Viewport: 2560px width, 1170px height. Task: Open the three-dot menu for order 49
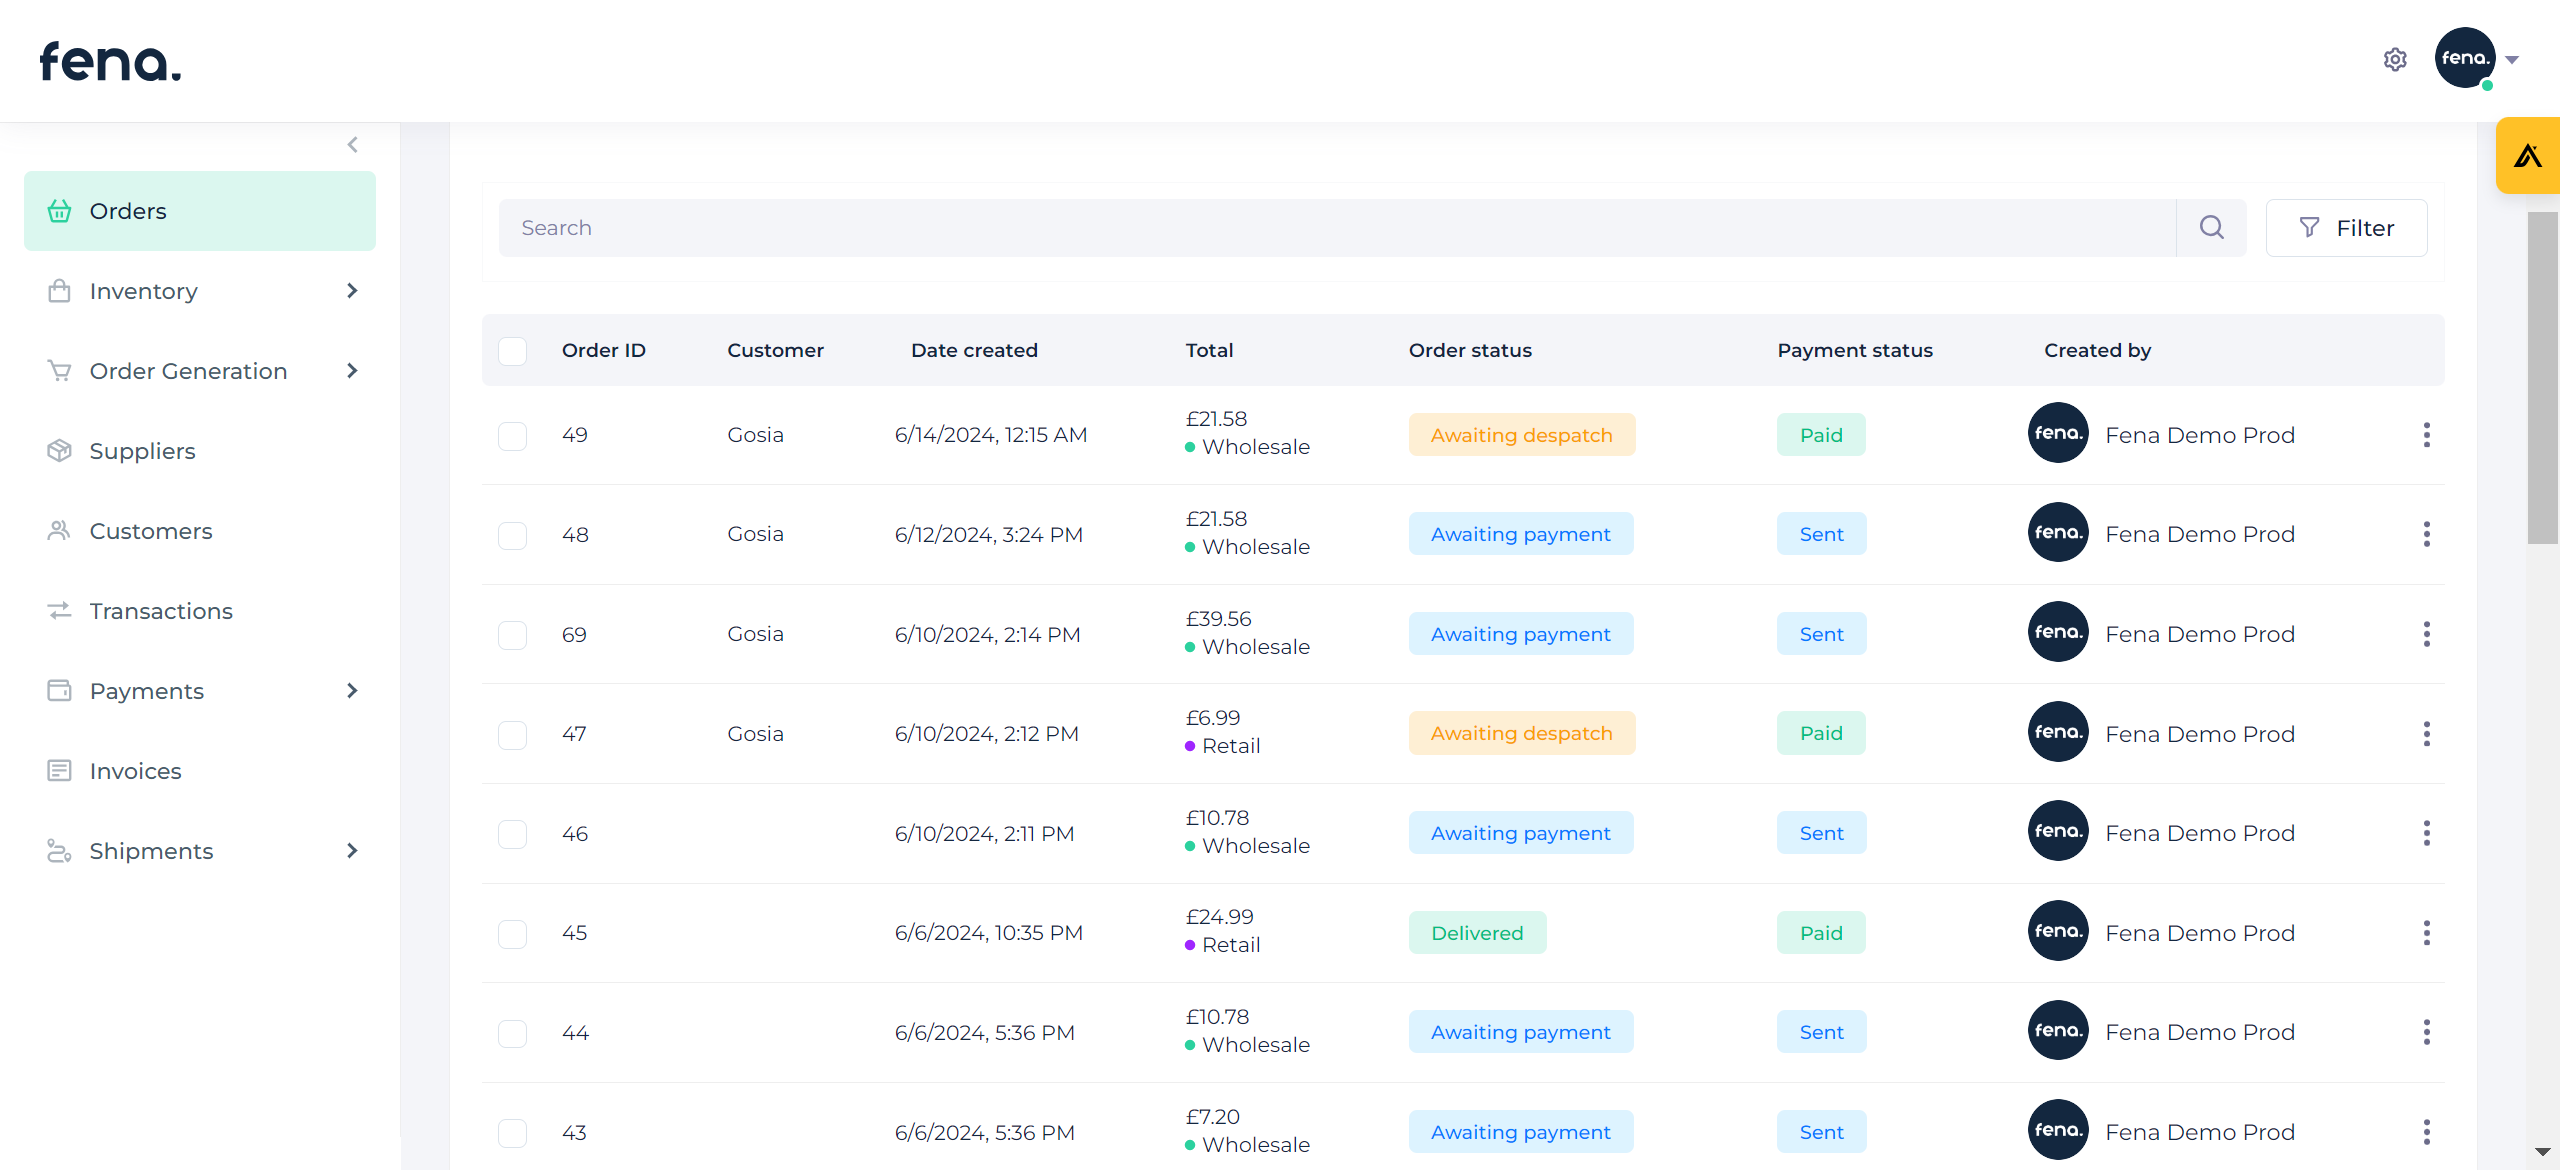click(2426, 435)
